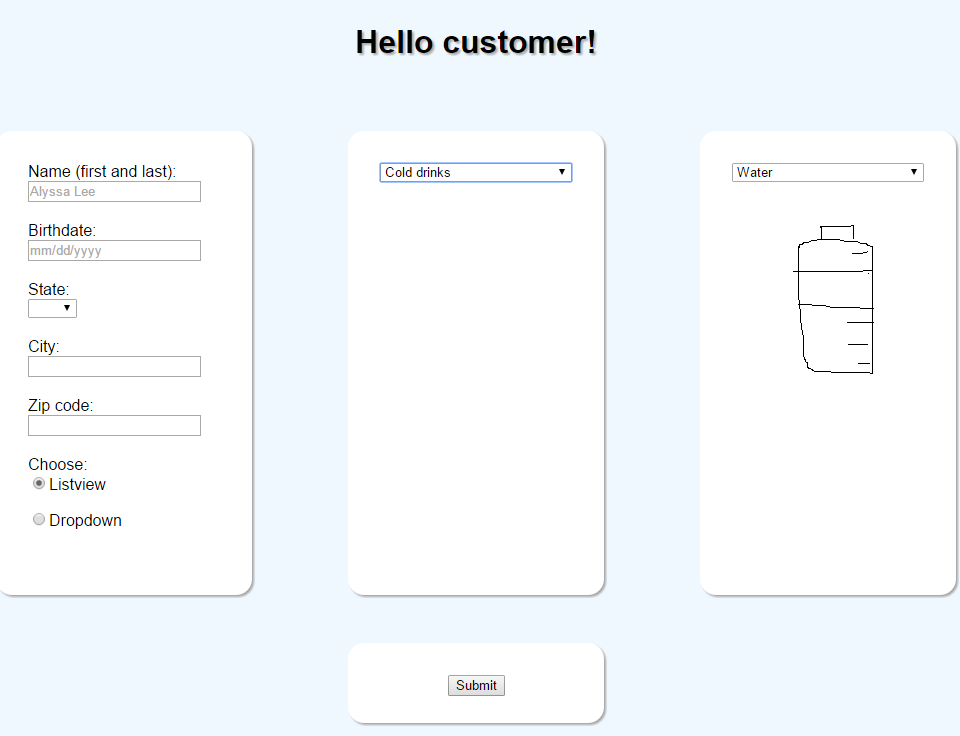This screenshot has height=736, width=960.
Task: Open the Water dropdown
Action: [x=827, y=172]
